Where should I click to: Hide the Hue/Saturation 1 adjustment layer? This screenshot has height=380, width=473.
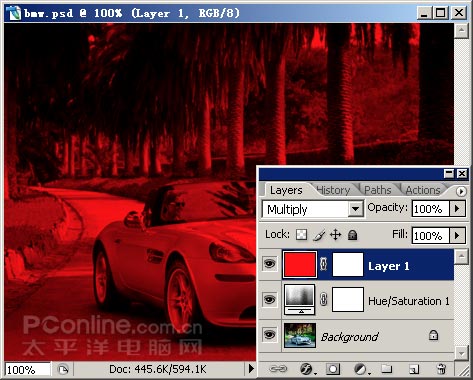270,299
